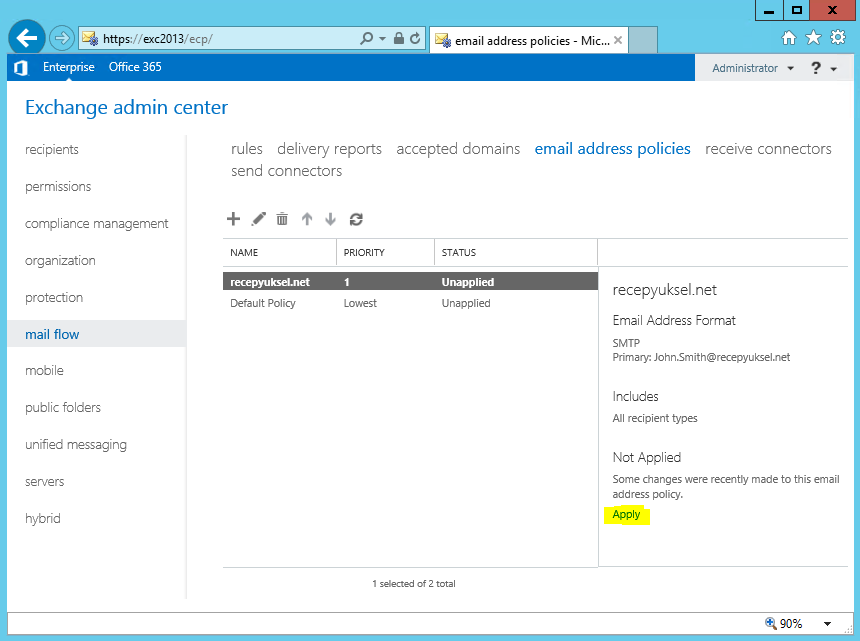The width and height of the screenshot is (860, 641).
Task: Select the Default Policy row
Action: [410, 303]
